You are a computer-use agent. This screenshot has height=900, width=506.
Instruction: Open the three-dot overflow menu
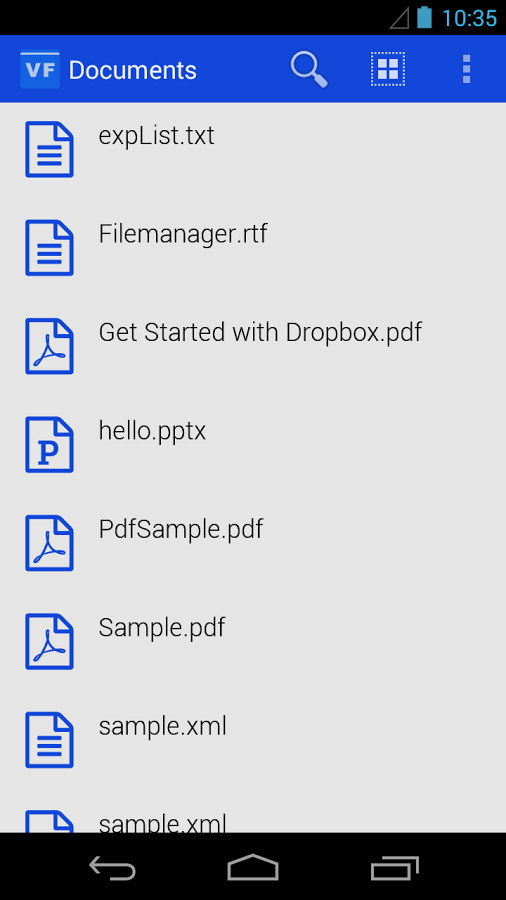click(466, 69)
